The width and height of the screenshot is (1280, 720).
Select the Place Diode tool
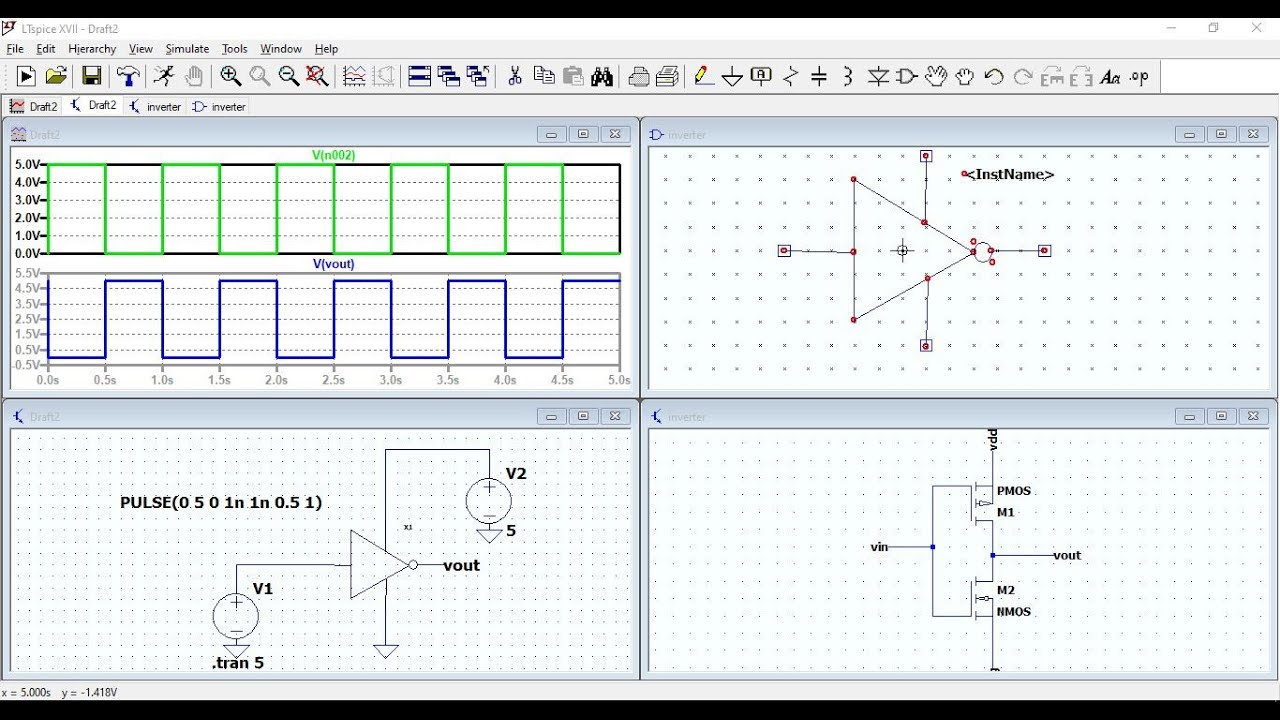pyautogui.click(x=878, y=77)
